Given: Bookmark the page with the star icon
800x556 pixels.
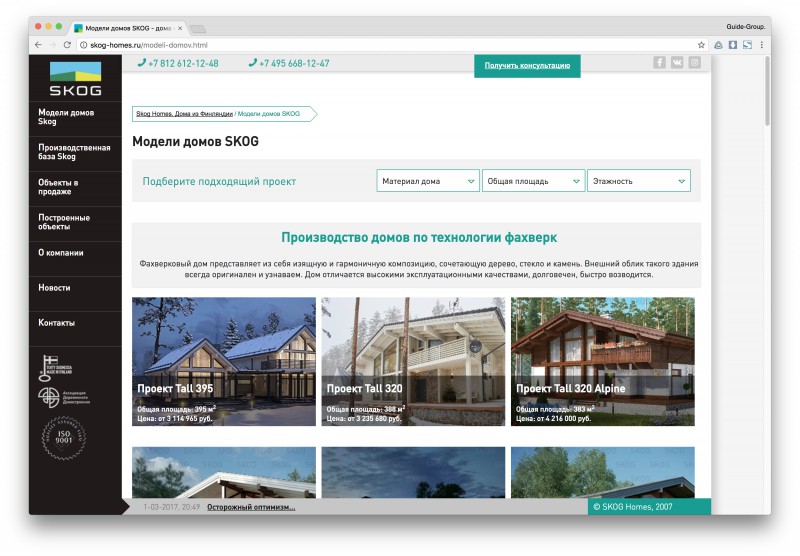Looking at the screenshot, I should tap(701, 45).
